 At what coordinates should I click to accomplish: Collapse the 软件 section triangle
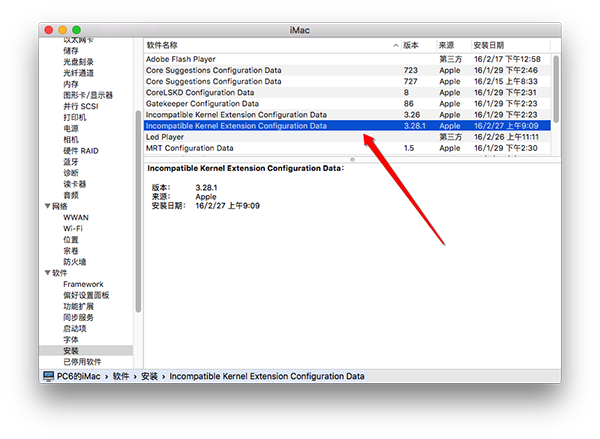[47, 273]
